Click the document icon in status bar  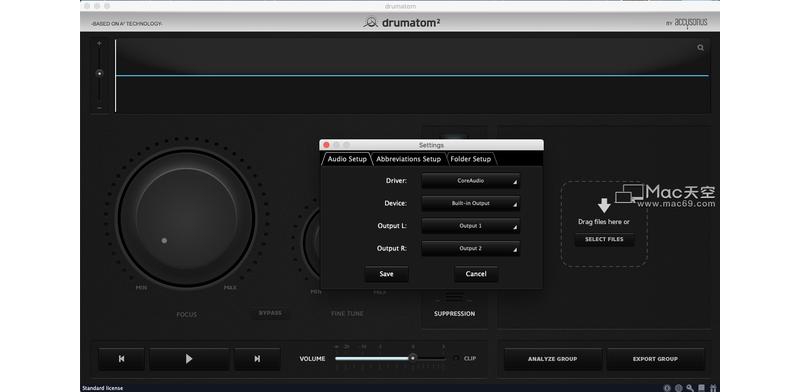click(x=702, y=388)
